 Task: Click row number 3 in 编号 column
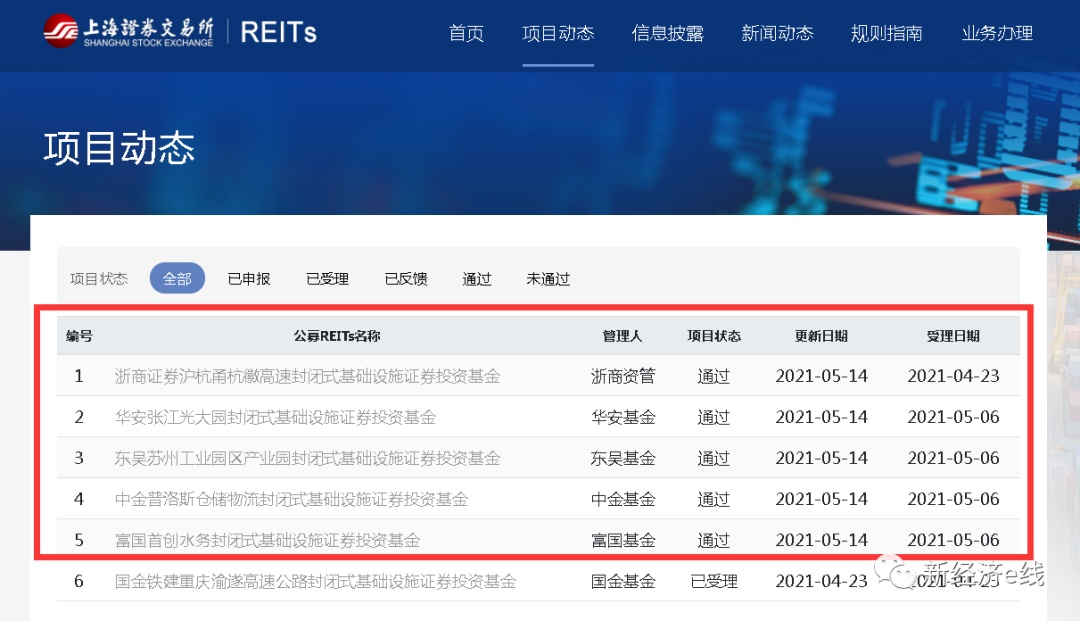(x=79, y=458)
